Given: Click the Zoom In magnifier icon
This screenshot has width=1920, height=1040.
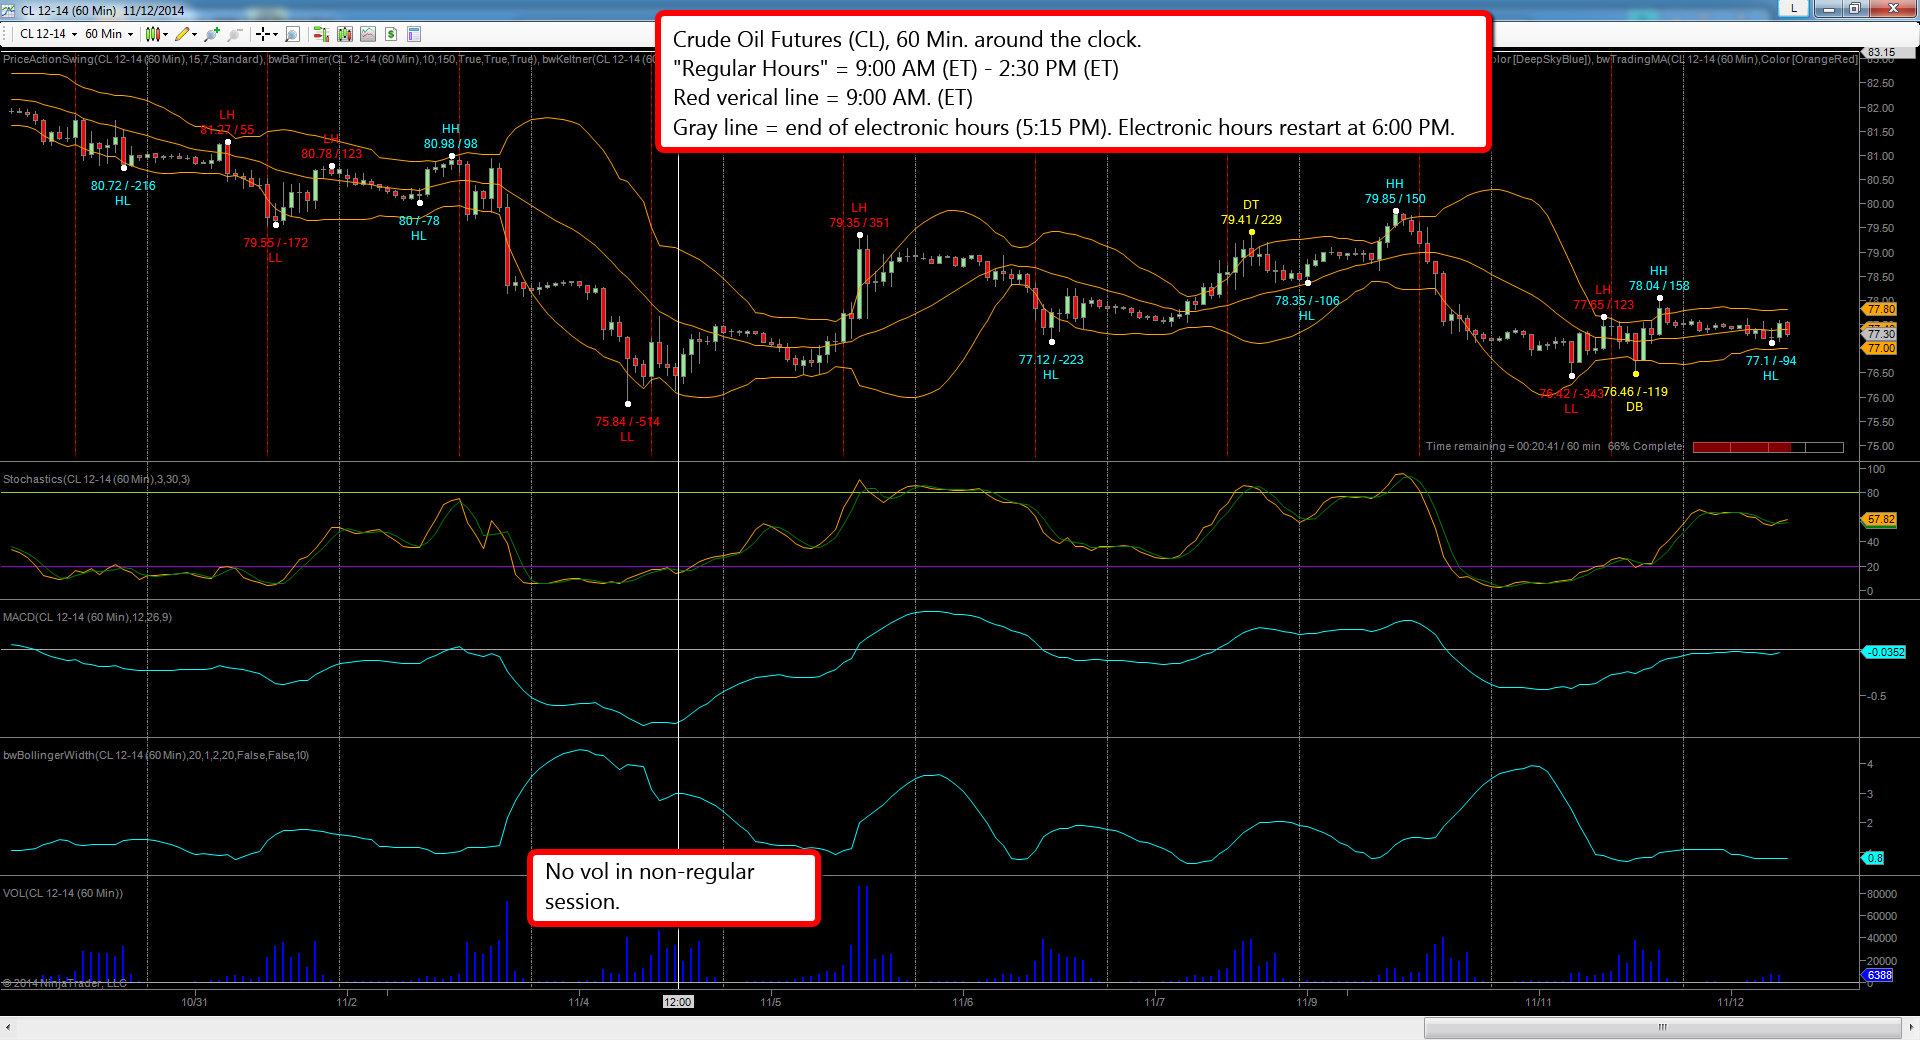Looking at the screenshot, I should [x=211, y=34].
